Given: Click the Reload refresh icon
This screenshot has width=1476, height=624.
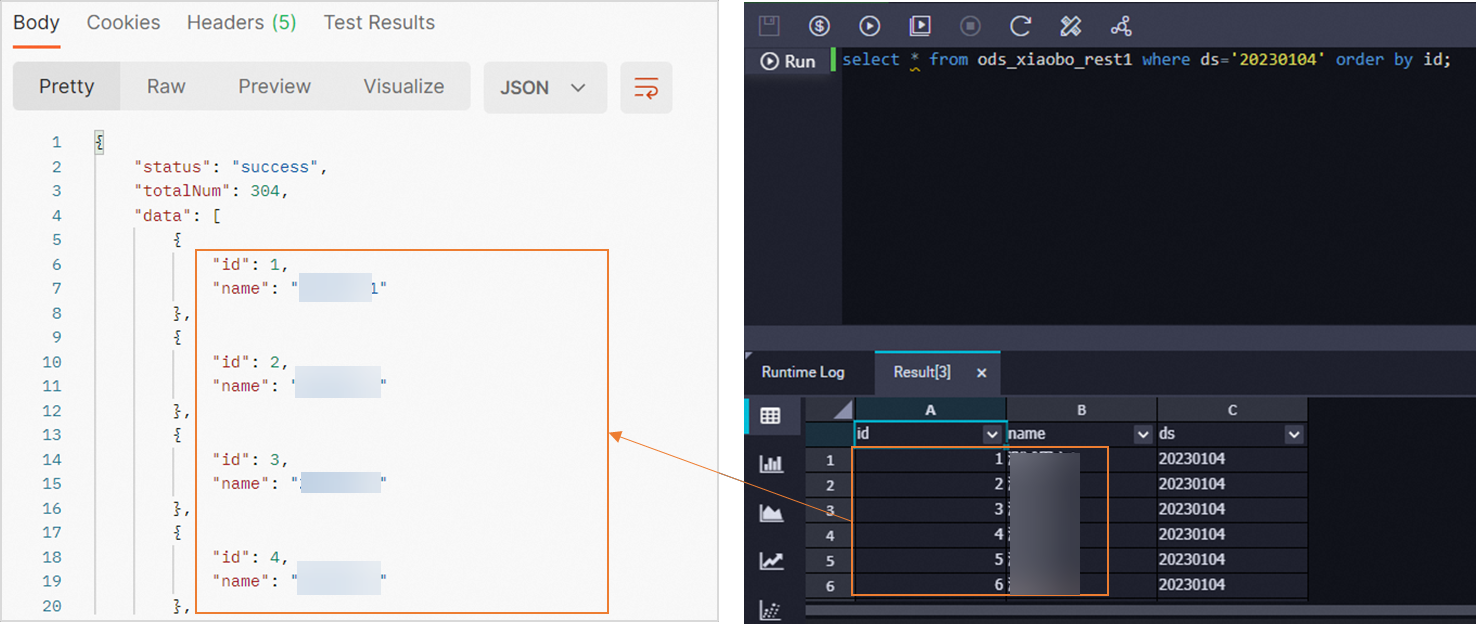Looking at the screenshot, I should (1020, 26).
